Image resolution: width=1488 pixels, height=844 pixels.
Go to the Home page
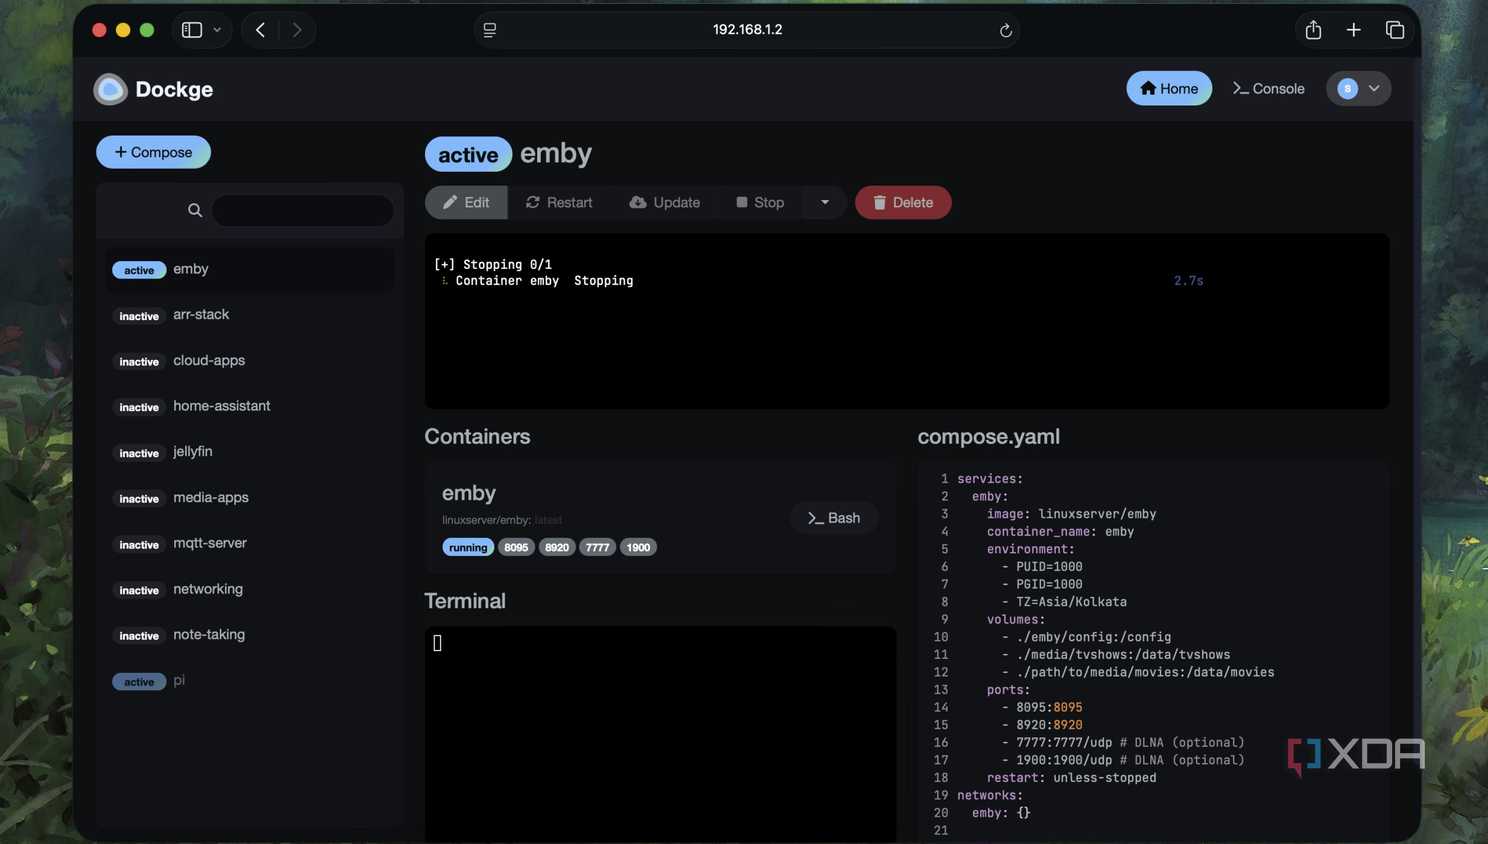tap(1169, 88)
